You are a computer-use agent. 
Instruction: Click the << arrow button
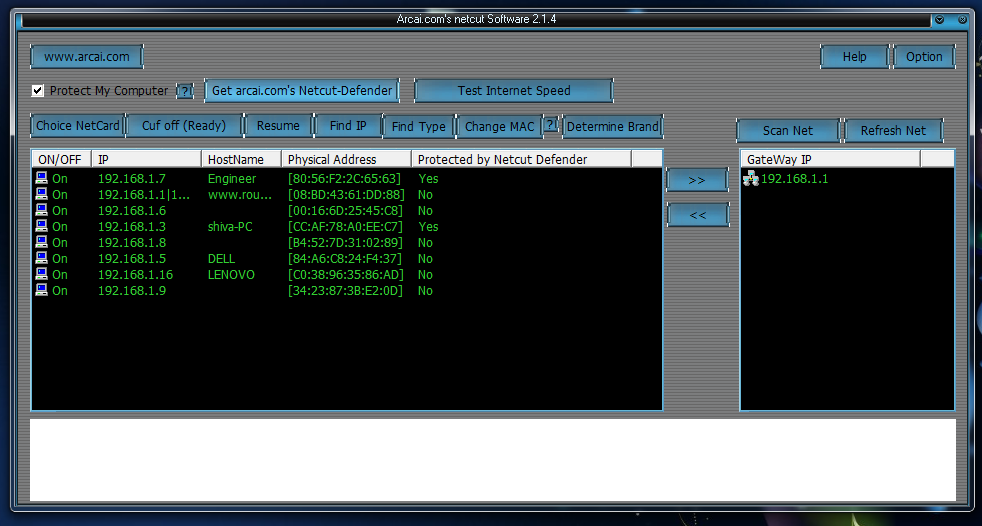697,215
